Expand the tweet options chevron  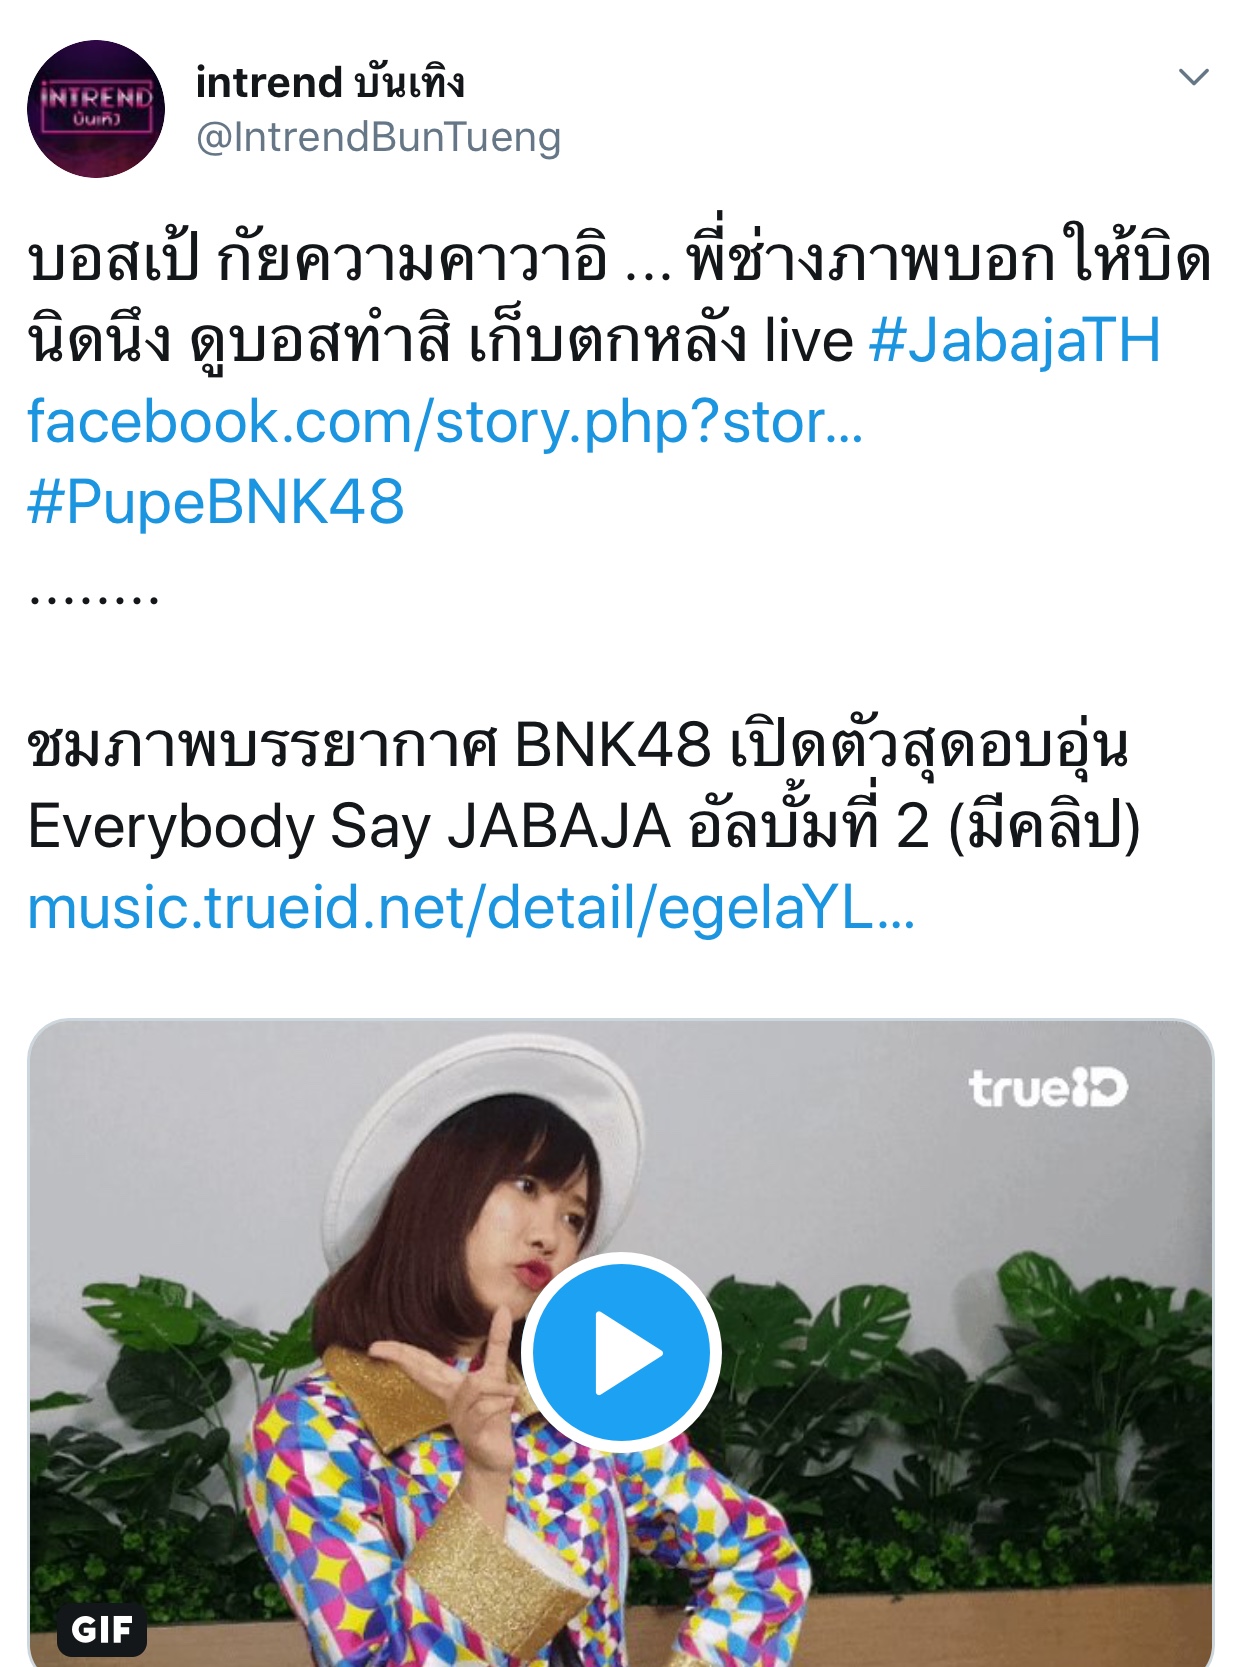pos(1194,77)
